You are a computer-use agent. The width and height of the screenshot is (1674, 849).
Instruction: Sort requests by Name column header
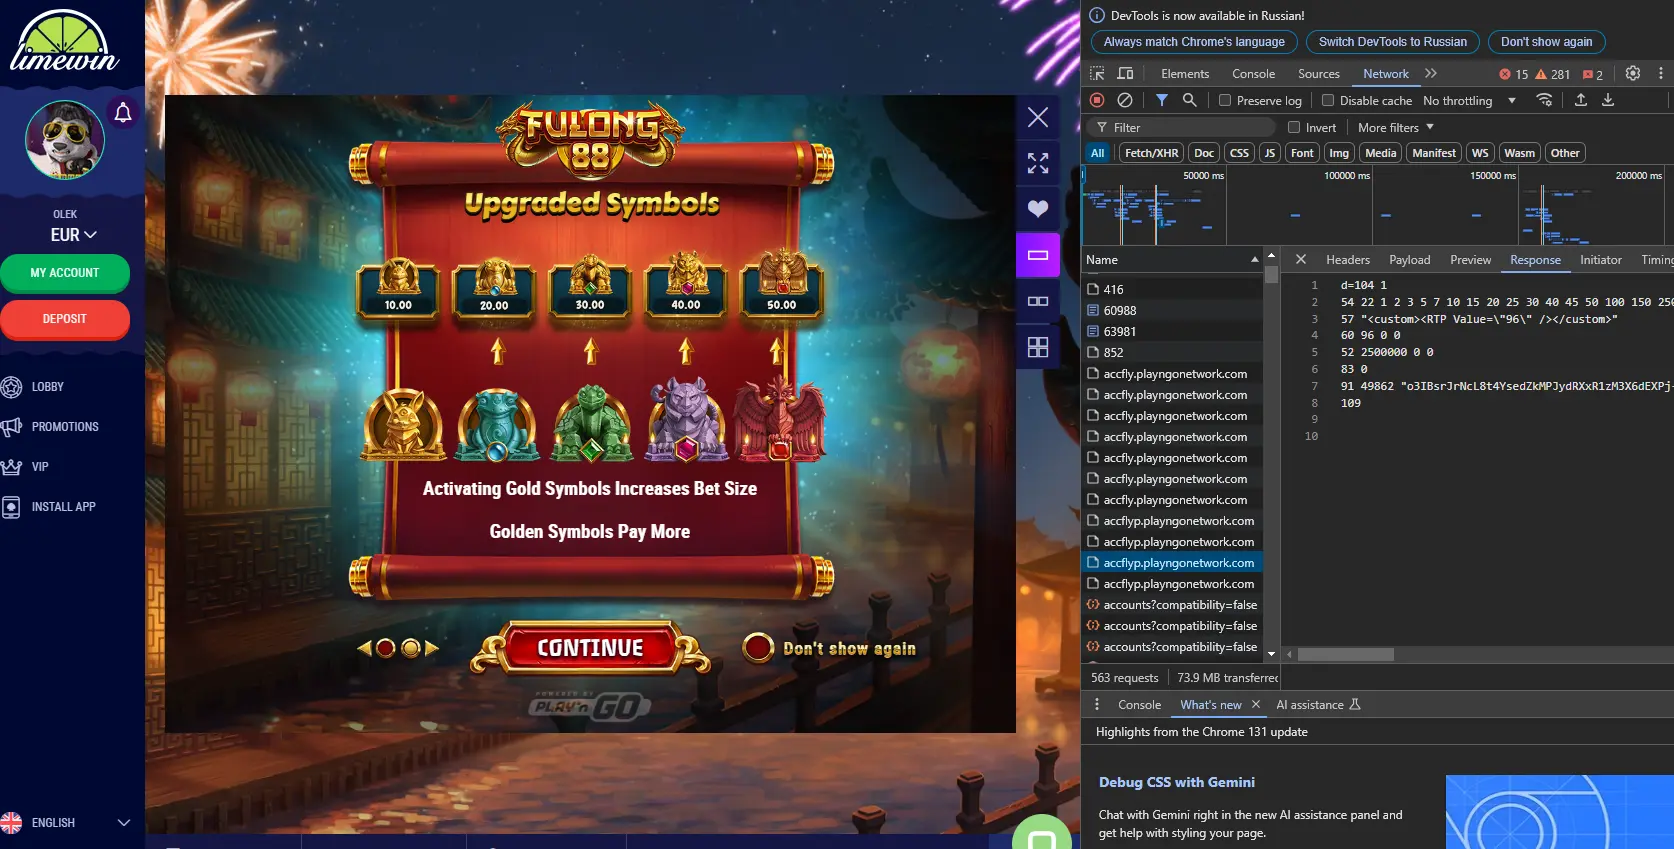coord(1172,259)
